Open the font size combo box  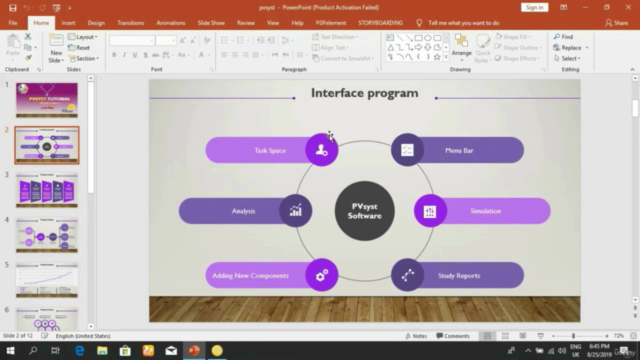[166, 40]
